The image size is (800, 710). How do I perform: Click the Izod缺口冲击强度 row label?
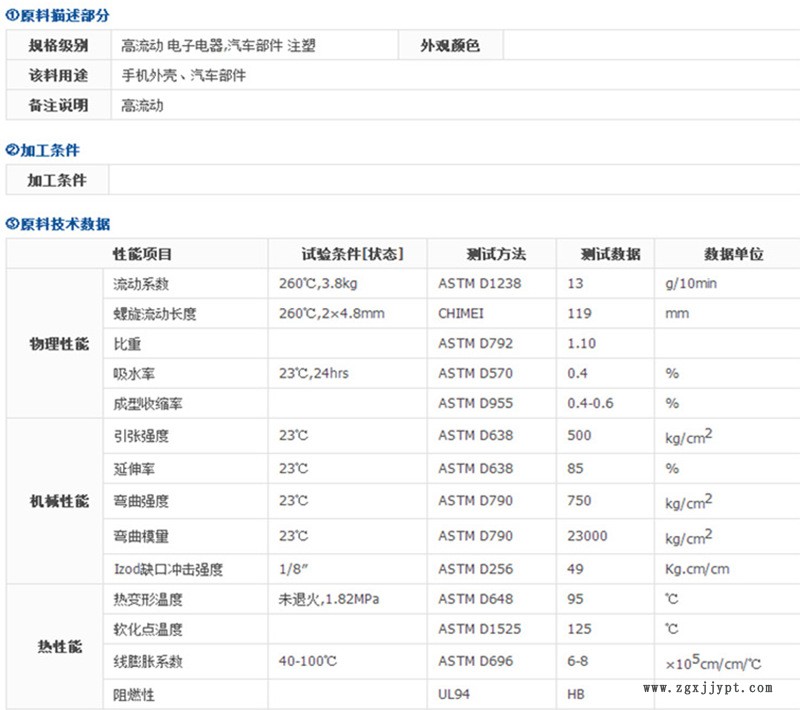pyautogui.click(x=167, y=569)
